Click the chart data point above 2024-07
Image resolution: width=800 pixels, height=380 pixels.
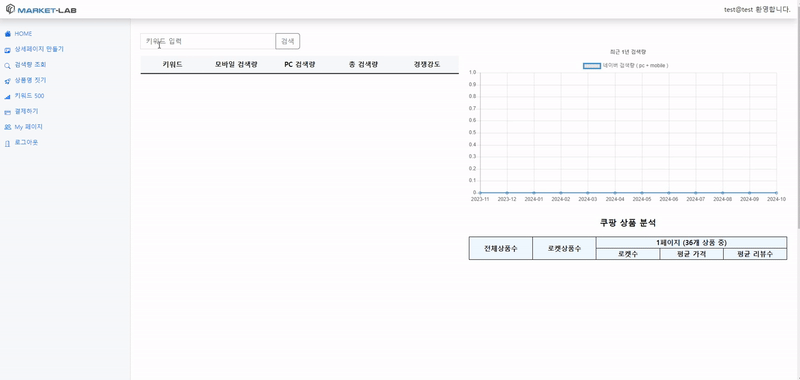tap(695, 193)
